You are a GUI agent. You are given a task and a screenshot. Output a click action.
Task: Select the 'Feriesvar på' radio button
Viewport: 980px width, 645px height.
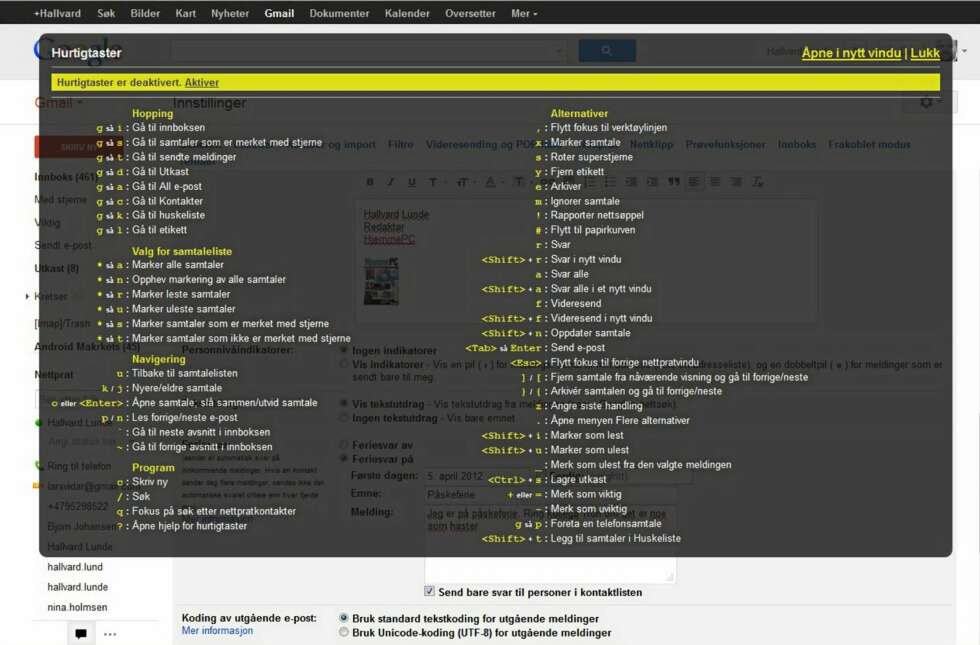pyautogui.click(x=343, y=459)
